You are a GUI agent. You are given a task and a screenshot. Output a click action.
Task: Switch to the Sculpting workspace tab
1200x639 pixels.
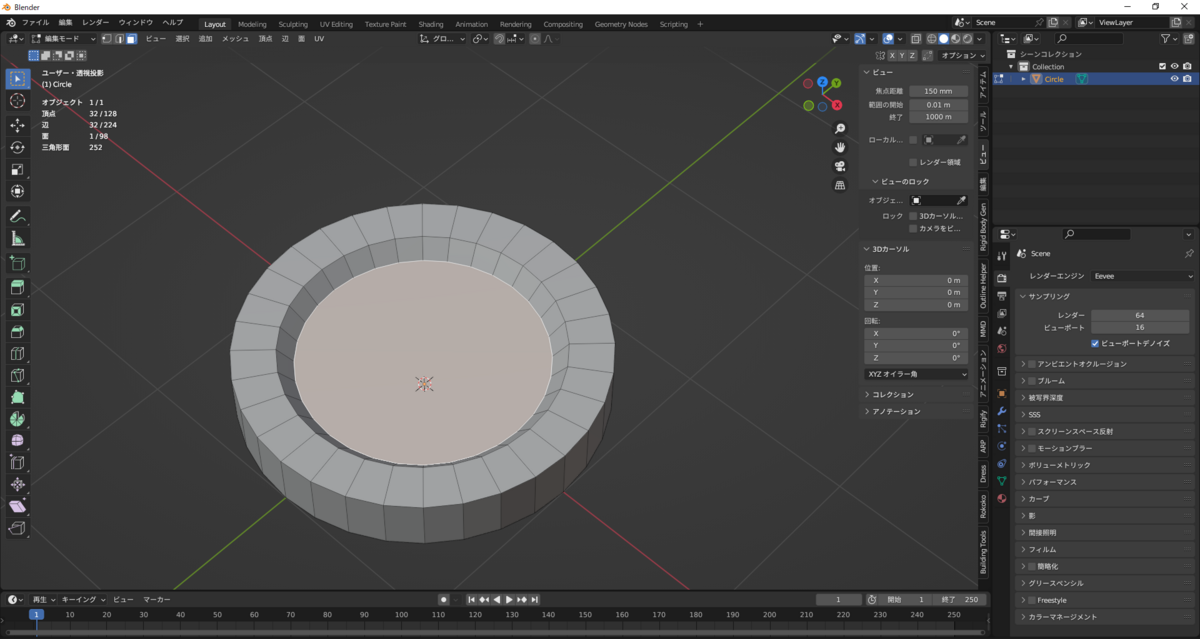293,24
